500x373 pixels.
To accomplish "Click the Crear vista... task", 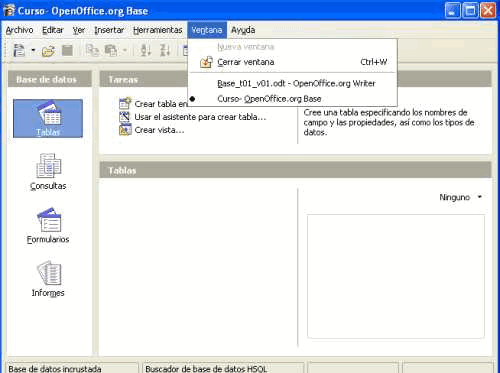I will [x=159, y=130].
